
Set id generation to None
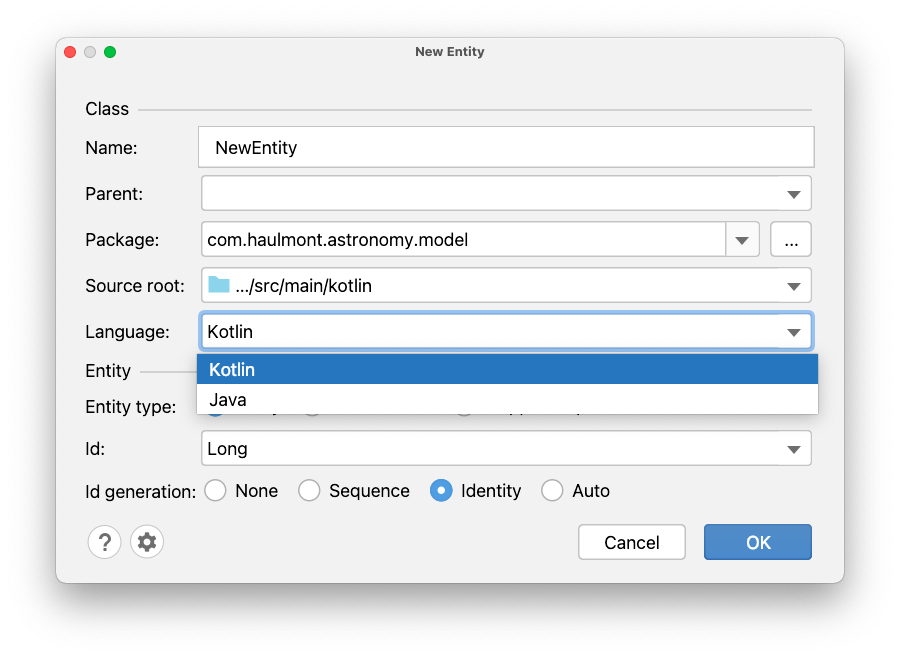click(215, 490)
